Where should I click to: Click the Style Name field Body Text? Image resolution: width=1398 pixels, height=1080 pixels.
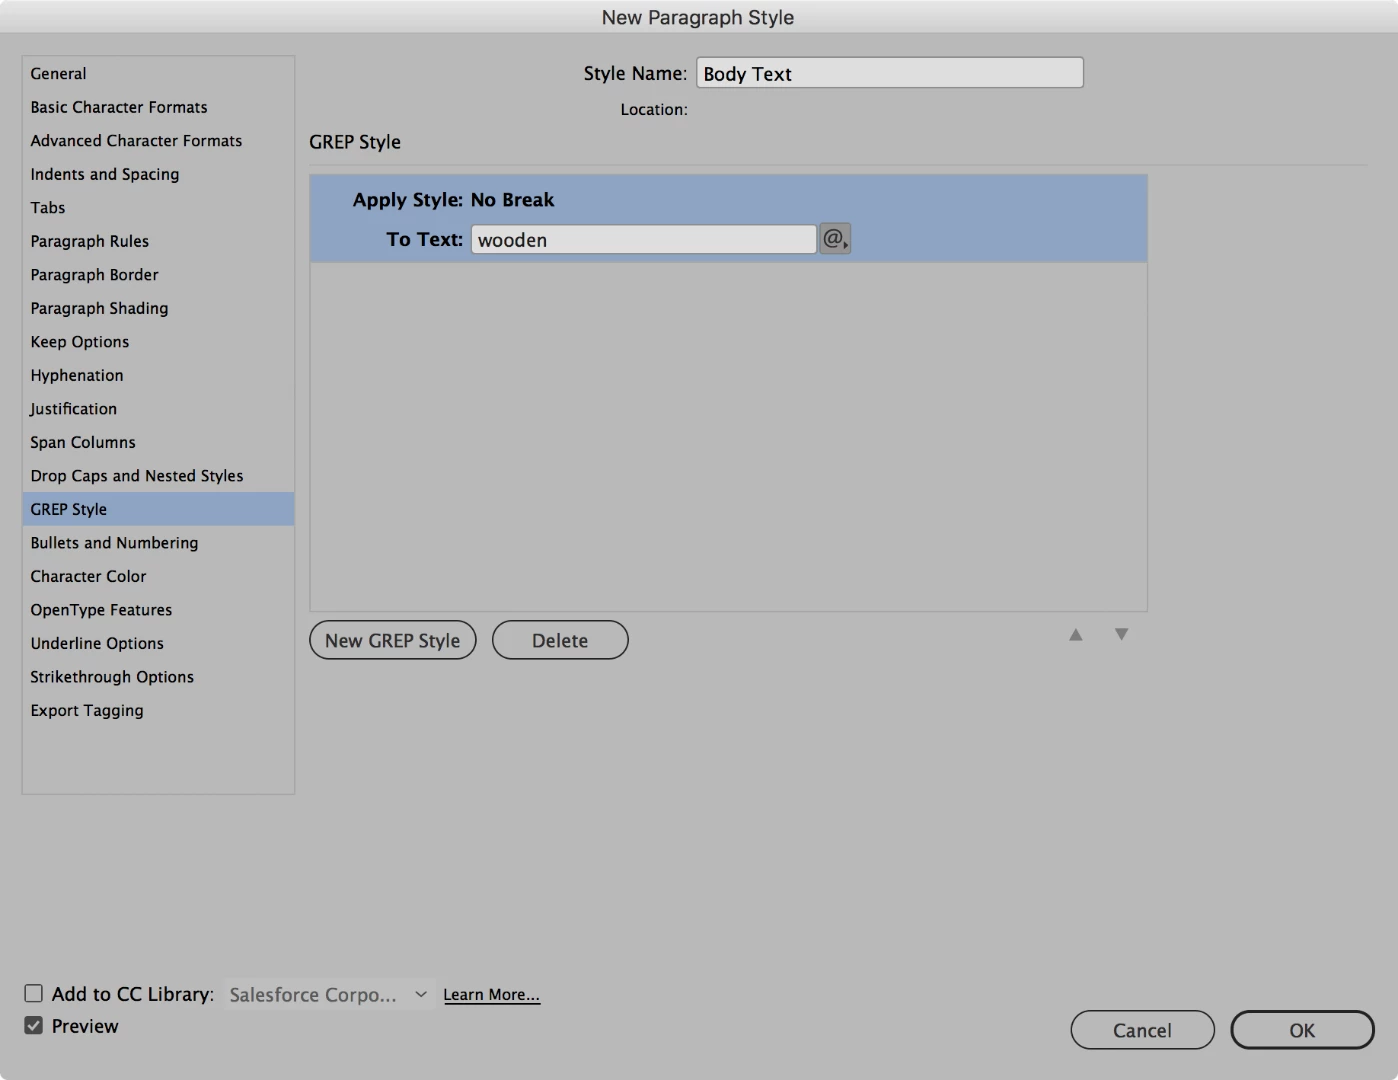click(890, 73)
